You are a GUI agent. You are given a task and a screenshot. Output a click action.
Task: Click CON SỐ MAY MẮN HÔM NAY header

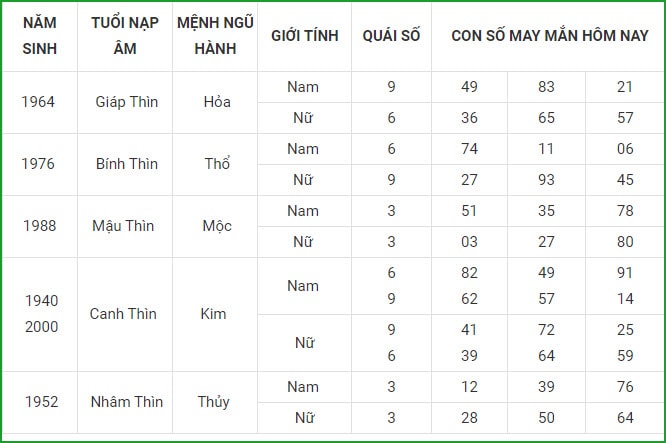pyautogui.click(x=550, y=36)
